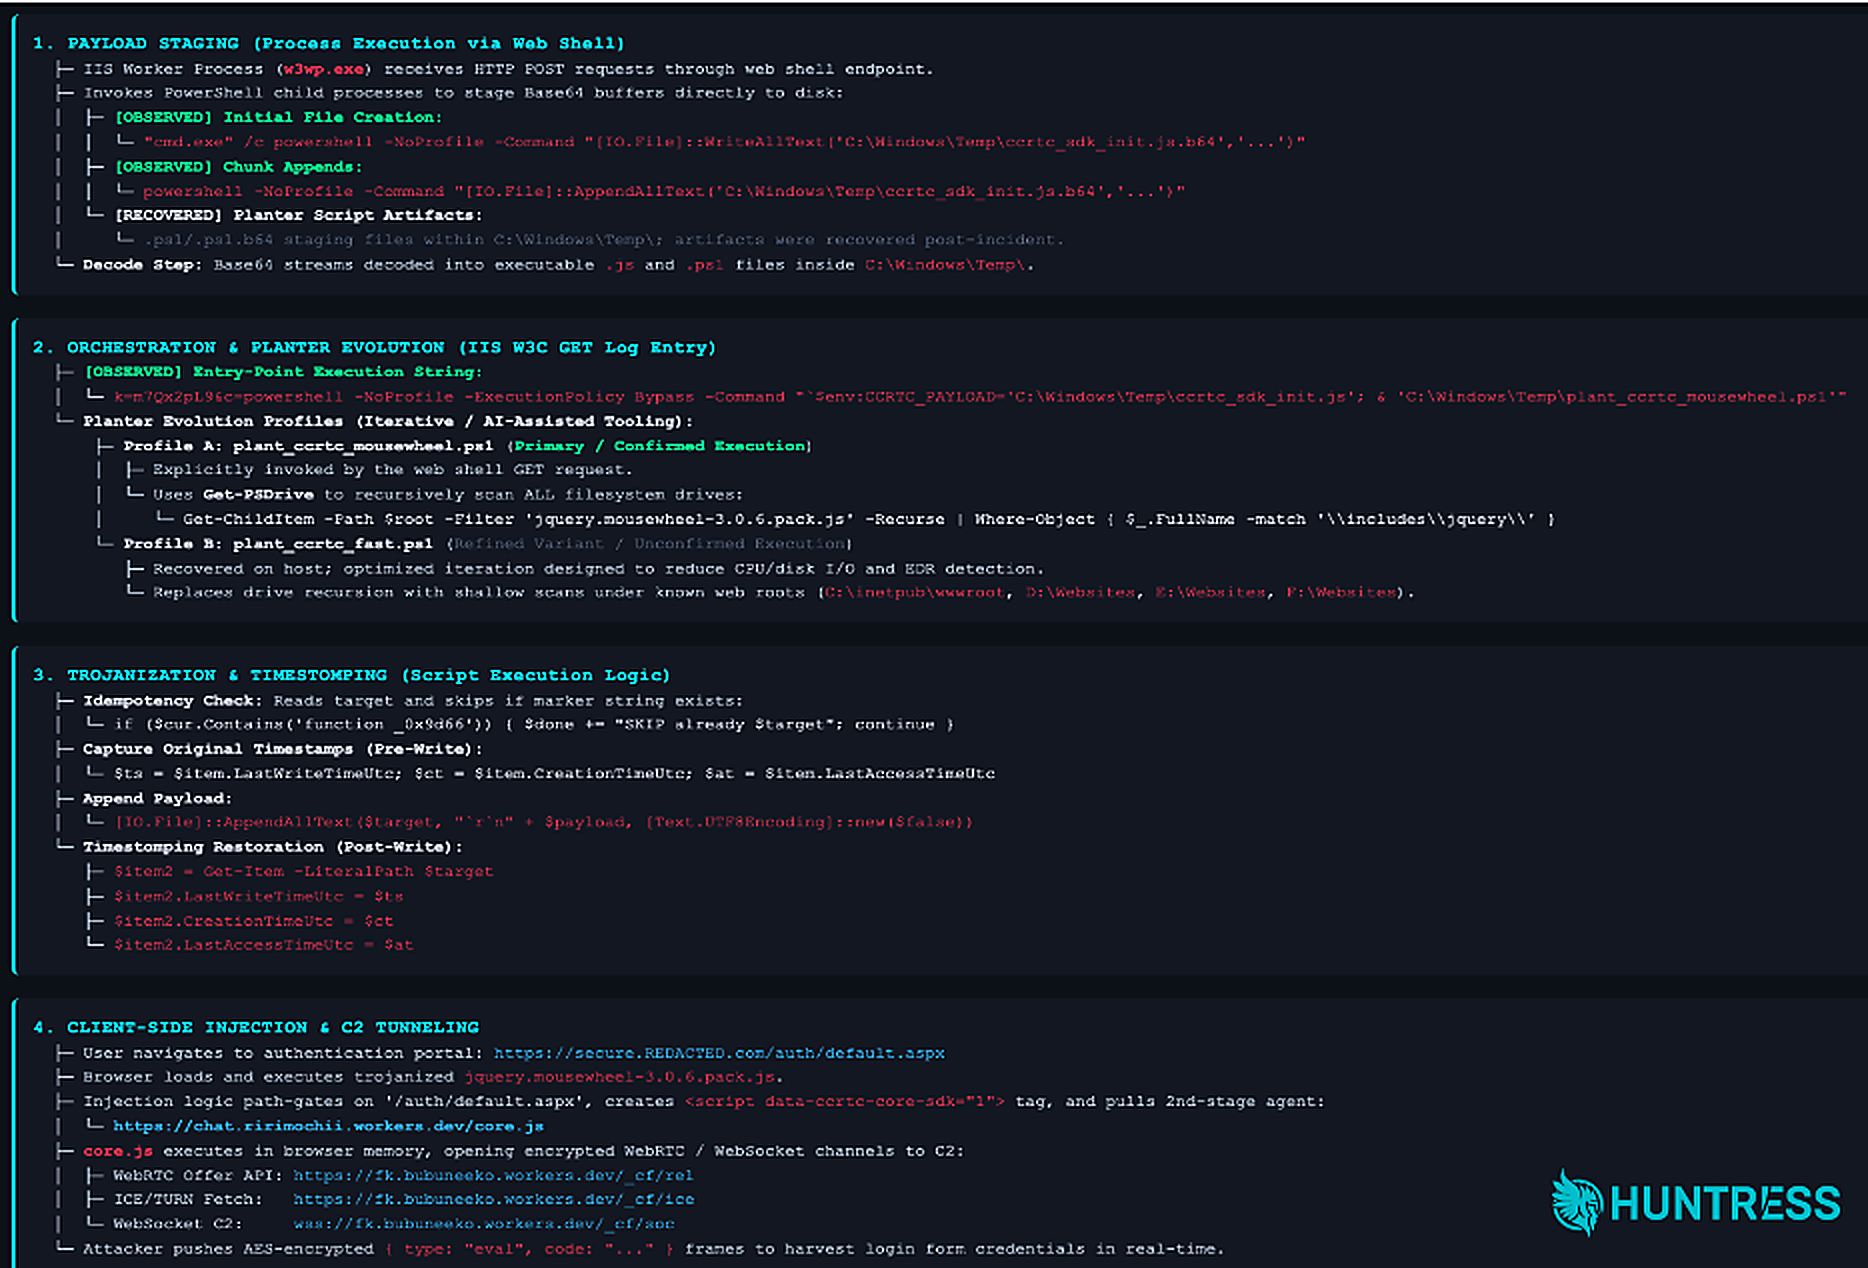This screenshot has width=1868, height=1268.
Task: Click the ICE/TURN Fetch URL ending /_cf/ice
Action: click(x=493, y=1199)
